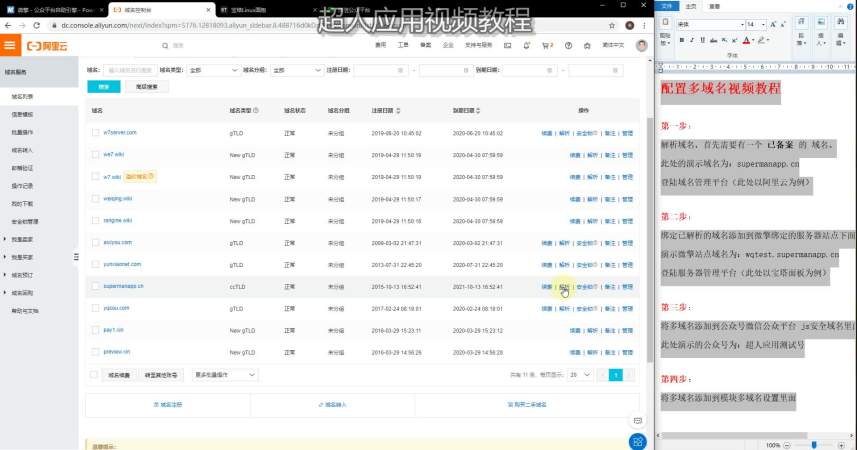This screenshot has width=857, height=450.
Task: Open the View tab in the document editor
Action: (x=714, y=6)
